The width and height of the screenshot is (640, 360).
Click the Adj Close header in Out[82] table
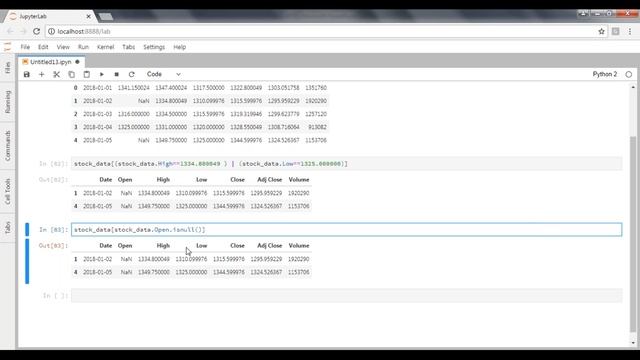(x=269, y=180)
